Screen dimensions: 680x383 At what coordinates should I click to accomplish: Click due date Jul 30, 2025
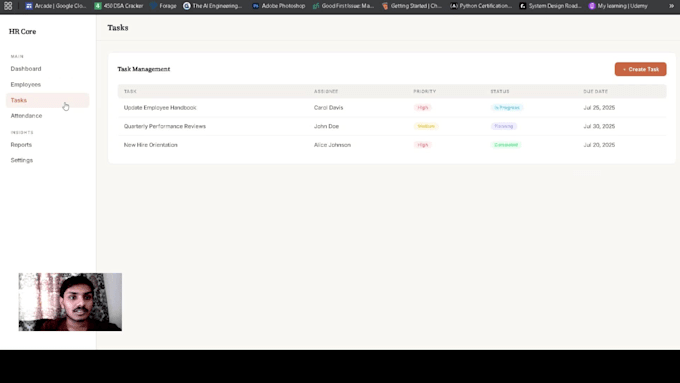click(599, 126)
